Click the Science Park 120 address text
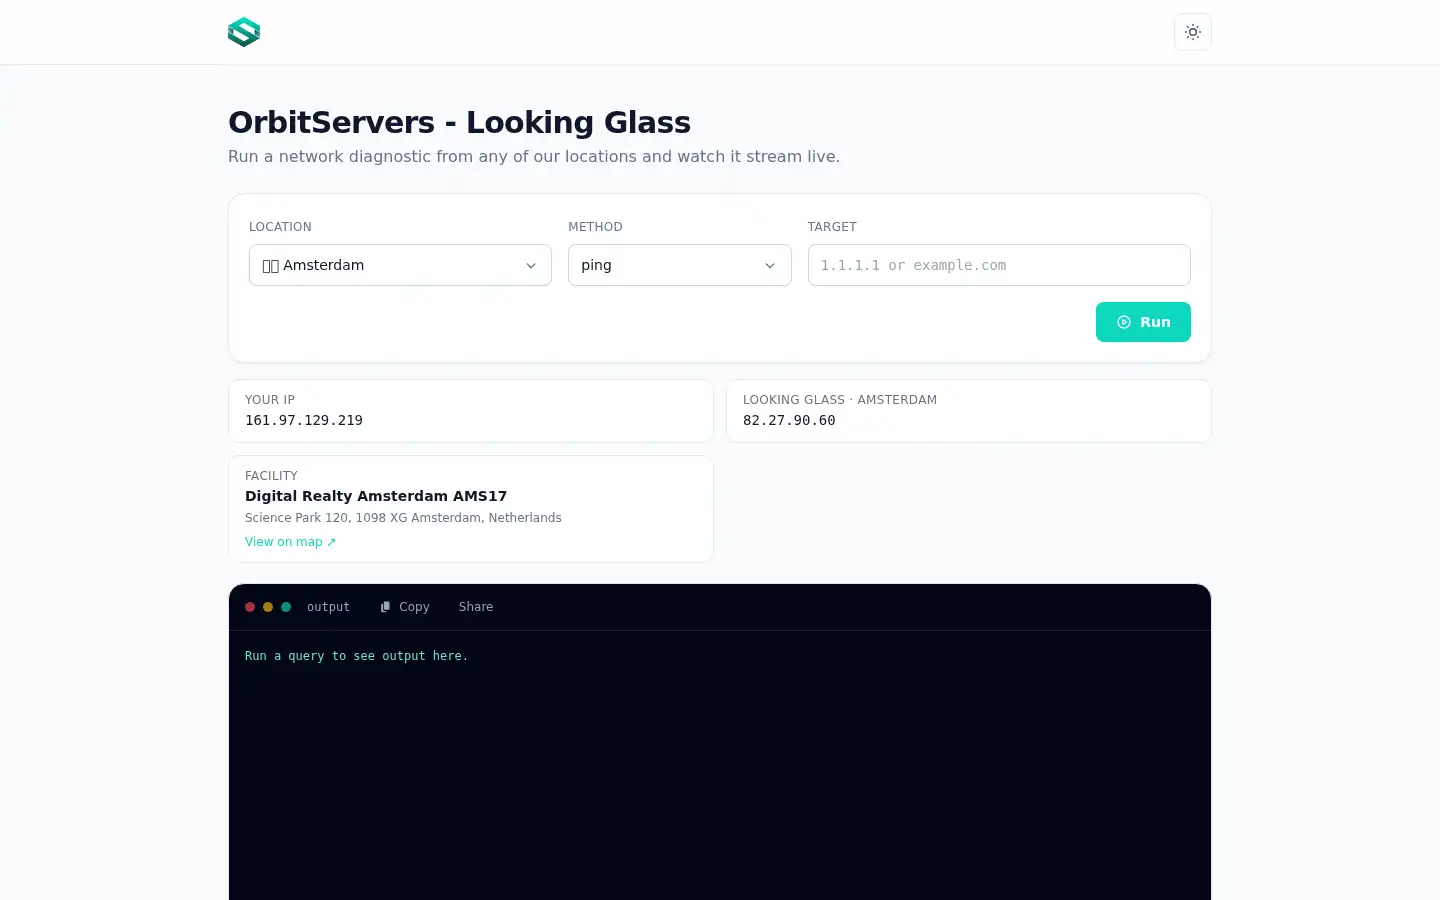 403,518
